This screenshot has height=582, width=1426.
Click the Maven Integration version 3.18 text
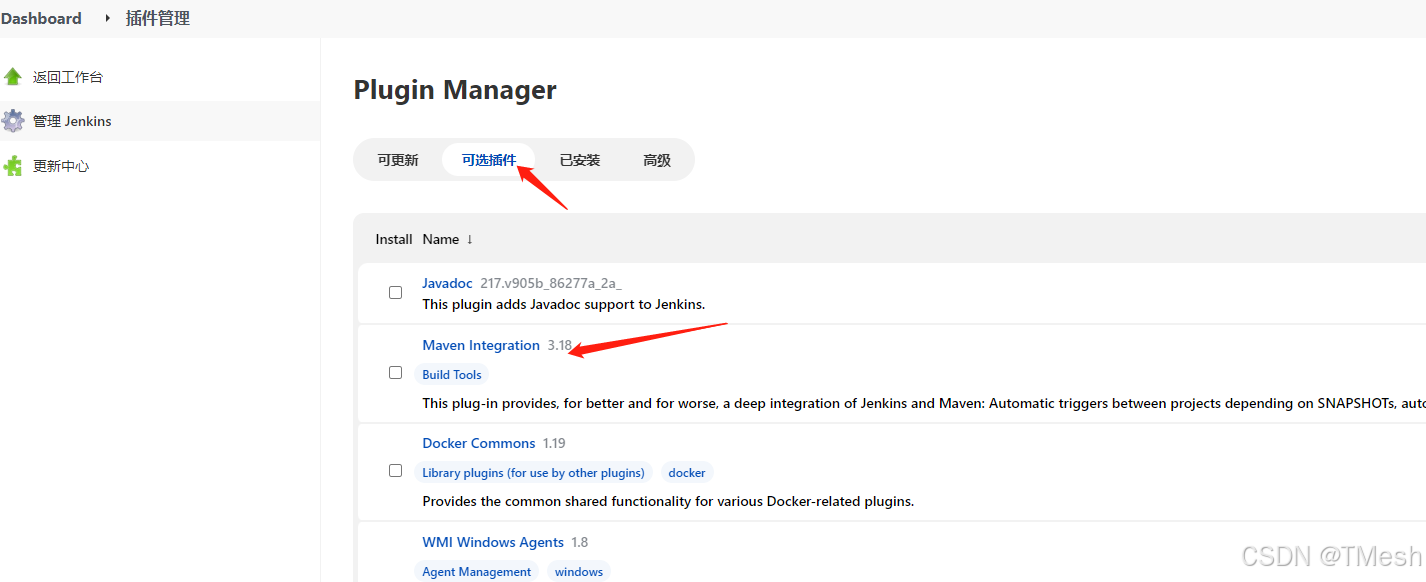pos(560,345)
